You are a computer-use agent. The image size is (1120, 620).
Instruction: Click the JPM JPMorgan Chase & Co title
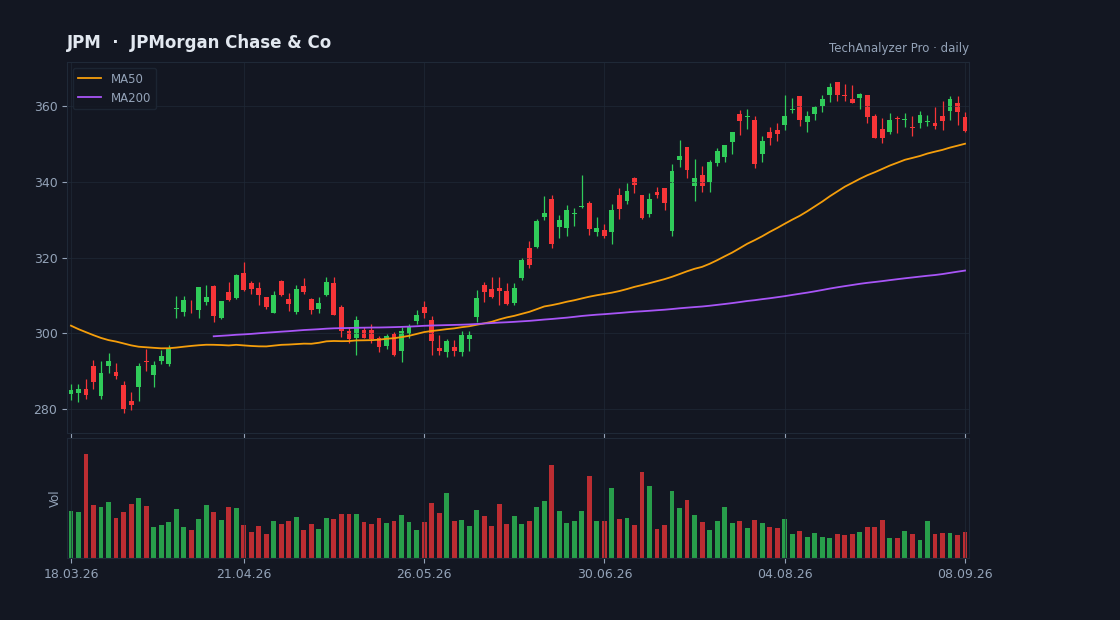(199, 43)
